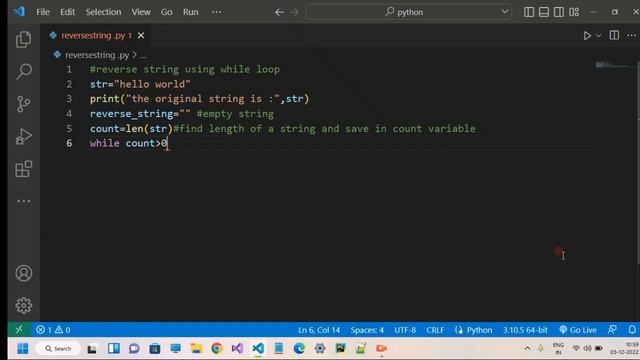The height and width of the screenshot is (360, 640).
Task: Click Ln 6, Col 14 to go to line
Action: pyautogui.click(x=319, y=330)
